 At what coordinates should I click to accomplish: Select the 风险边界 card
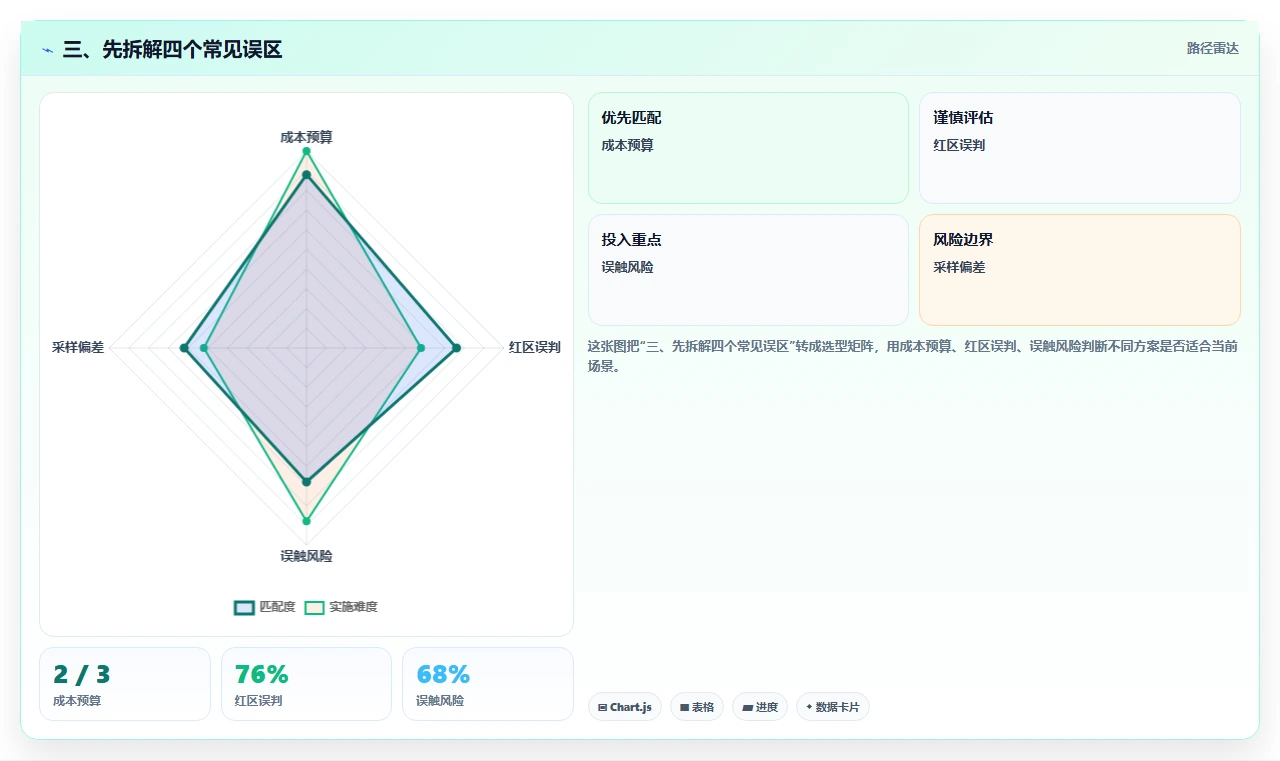(x=1080, y=270)
